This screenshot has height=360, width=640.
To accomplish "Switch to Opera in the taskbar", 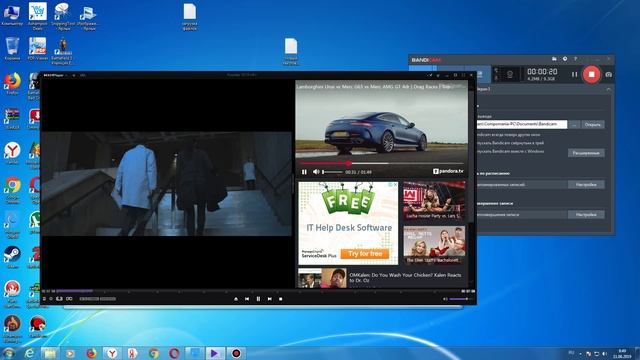I will tap(174, 353).
